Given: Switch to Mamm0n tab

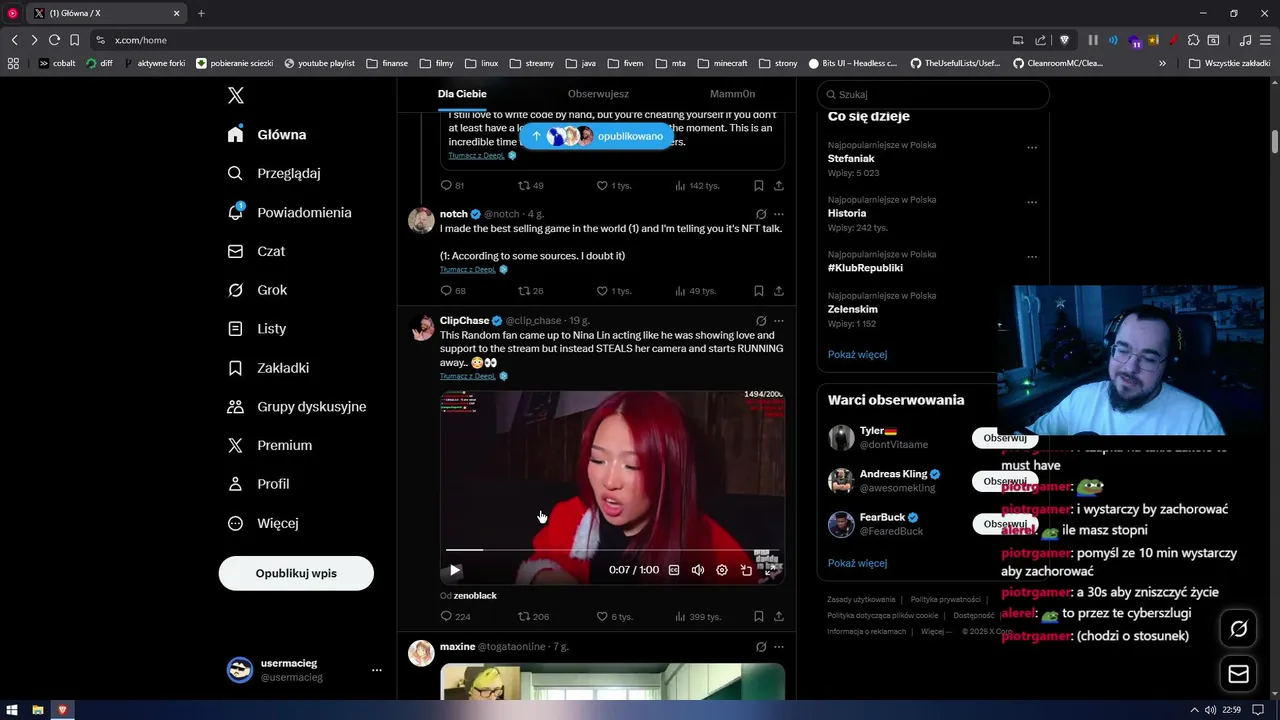Looking at the screenshot, I should (x=732, y=94).
